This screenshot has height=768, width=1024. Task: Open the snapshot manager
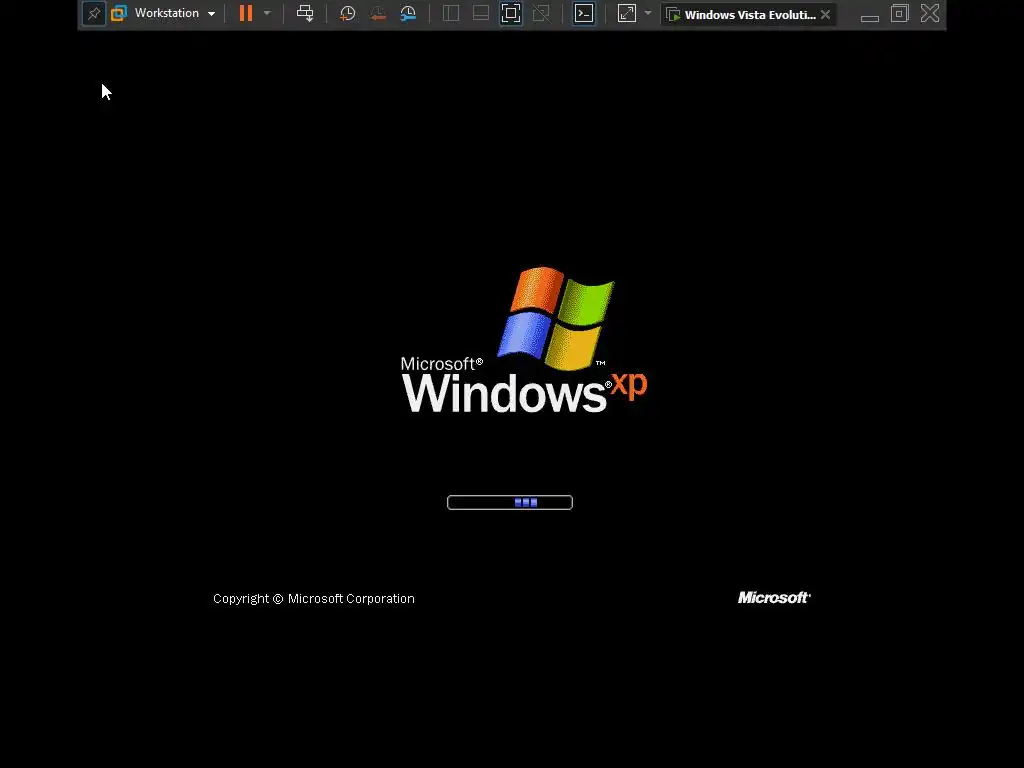[x=408, y=13]
